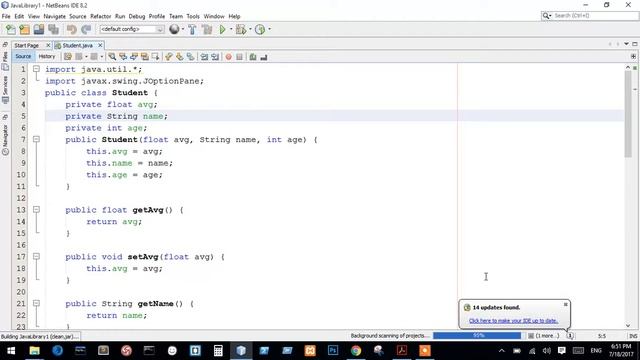Click the Find Previous Occurrence icon
The image size is (640, 360).
(x=123, y=57)
